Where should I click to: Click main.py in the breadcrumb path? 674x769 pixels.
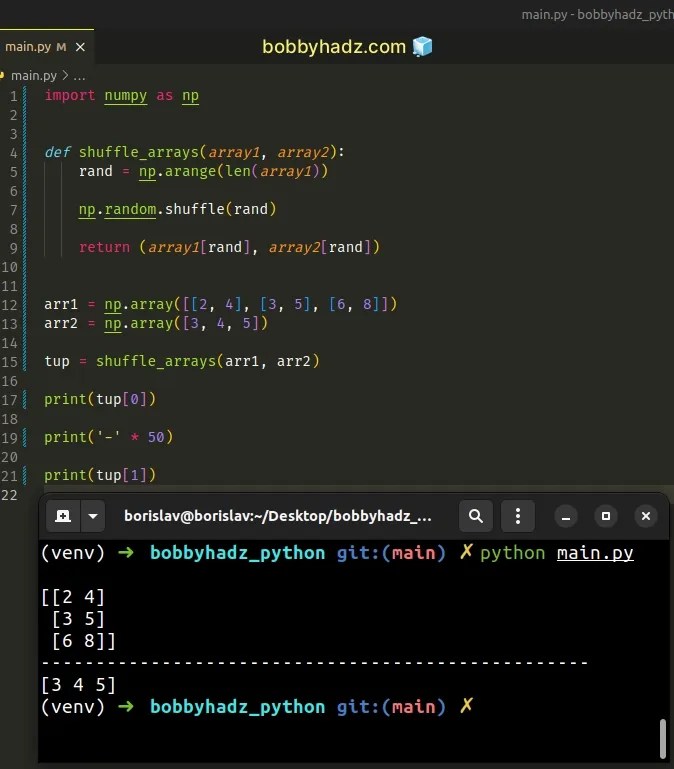click(34, 76)
